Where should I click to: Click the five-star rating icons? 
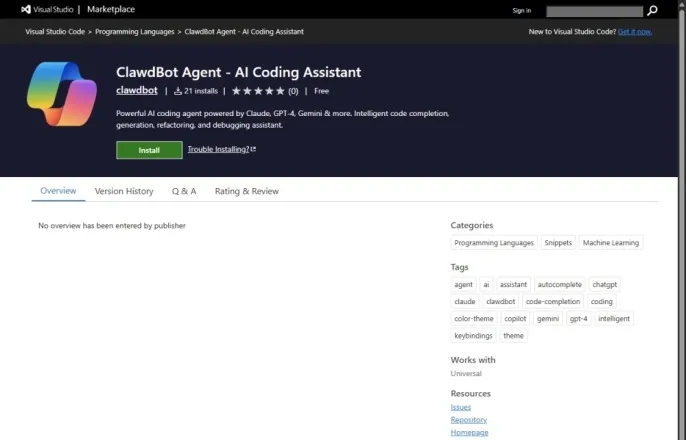(258, 91)
